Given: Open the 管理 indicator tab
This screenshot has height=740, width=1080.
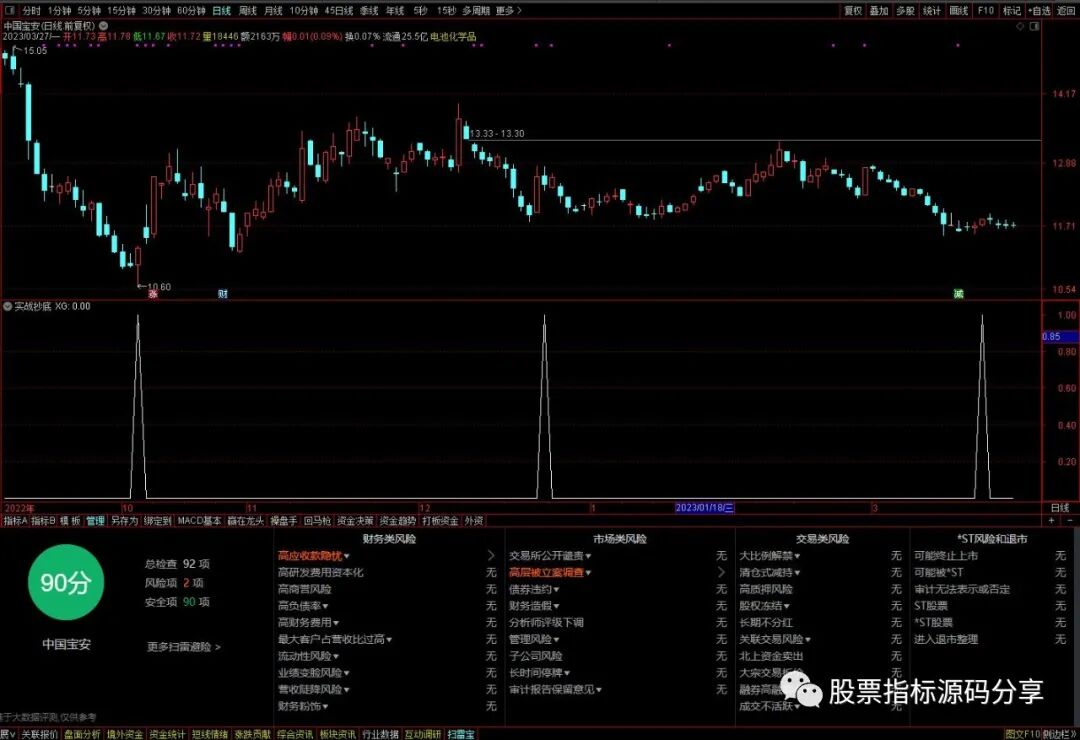Looking at the screenshot, I should (95, 521).
